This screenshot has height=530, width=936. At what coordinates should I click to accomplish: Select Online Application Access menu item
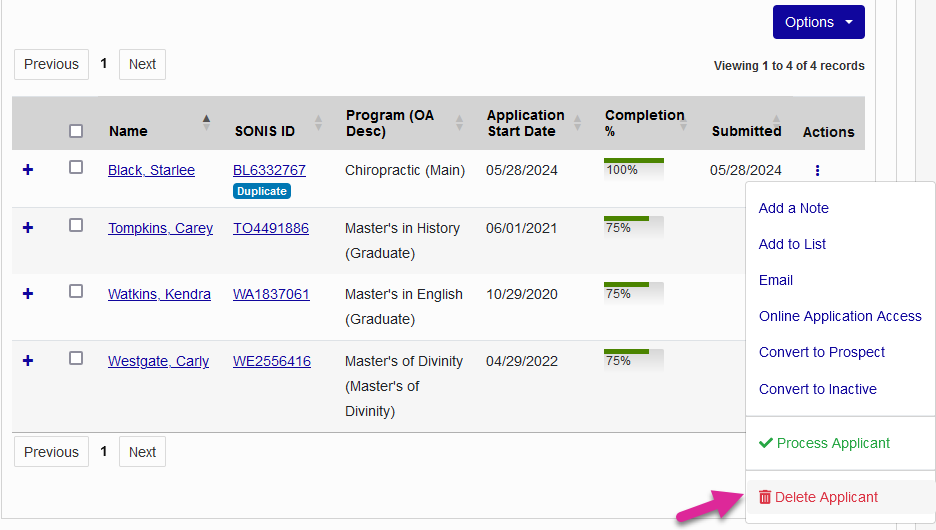tap(840, 316)
